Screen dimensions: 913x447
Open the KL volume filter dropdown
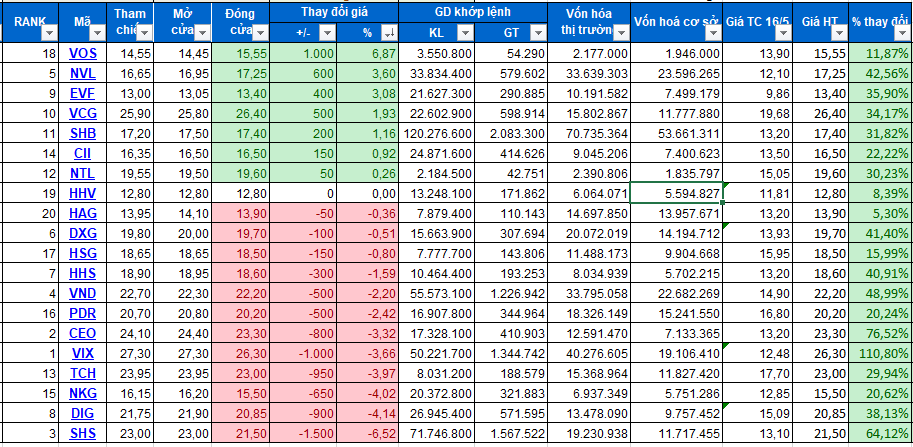point(465,33)
